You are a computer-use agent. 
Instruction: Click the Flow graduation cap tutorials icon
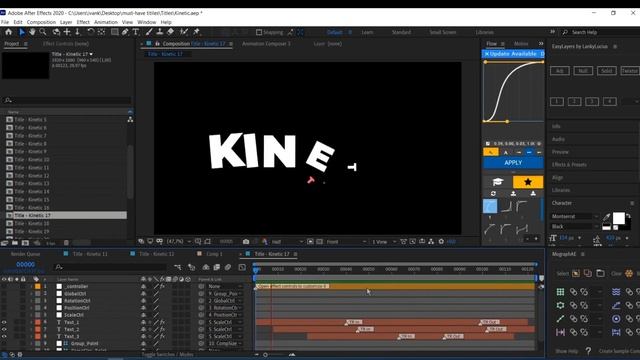click(x=498, y=182)
